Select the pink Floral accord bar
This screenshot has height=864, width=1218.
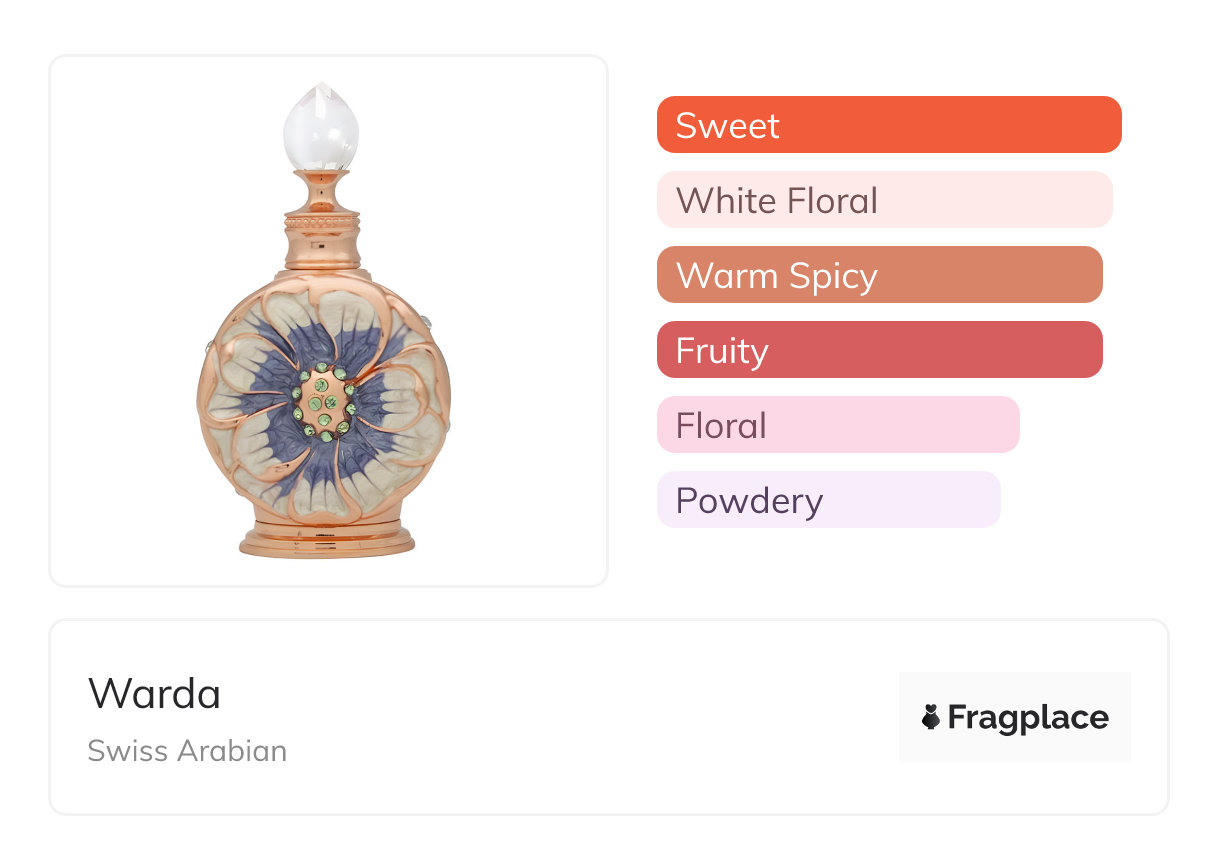(x=838, y=425)
